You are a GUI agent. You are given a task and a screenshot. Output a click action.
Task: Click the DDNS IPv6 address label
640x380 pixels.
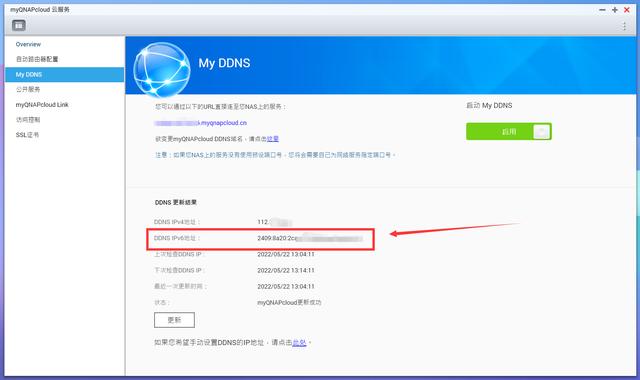pyautogui.click(x=177, y=238)
